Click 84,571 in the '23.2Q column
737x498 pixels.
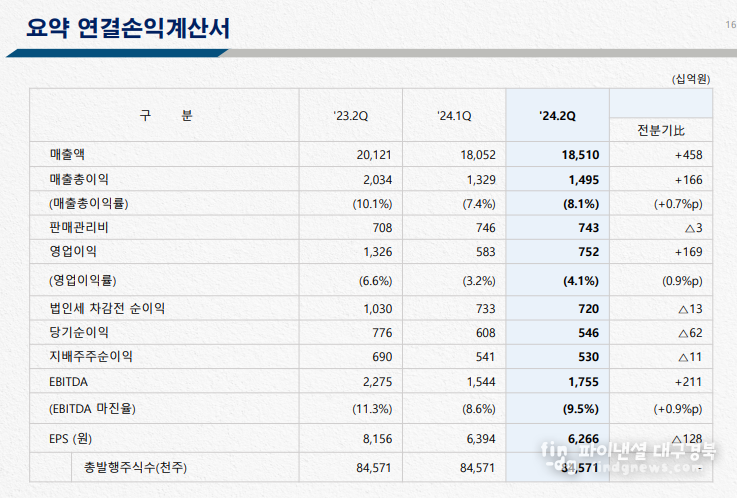374,468
